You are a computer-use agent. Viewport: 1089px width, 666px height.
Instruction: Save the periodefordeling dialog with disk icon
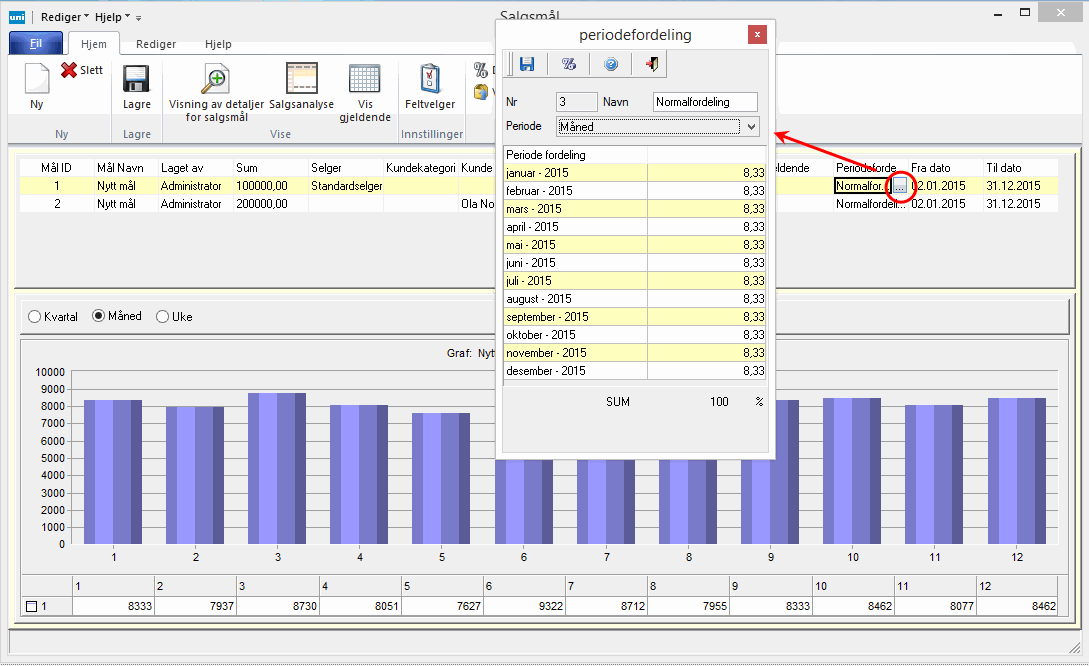pos(527,64)
